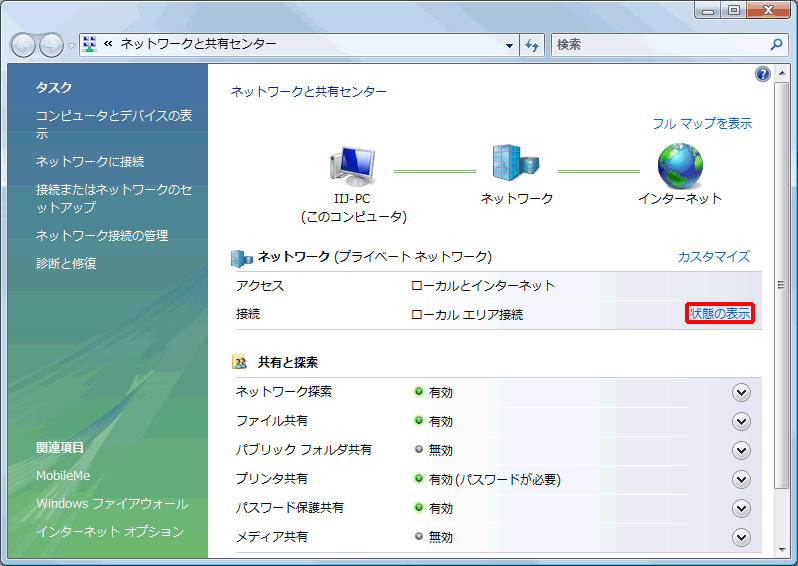
Task: Open MobileMe related item
Action: click(63, 476)
